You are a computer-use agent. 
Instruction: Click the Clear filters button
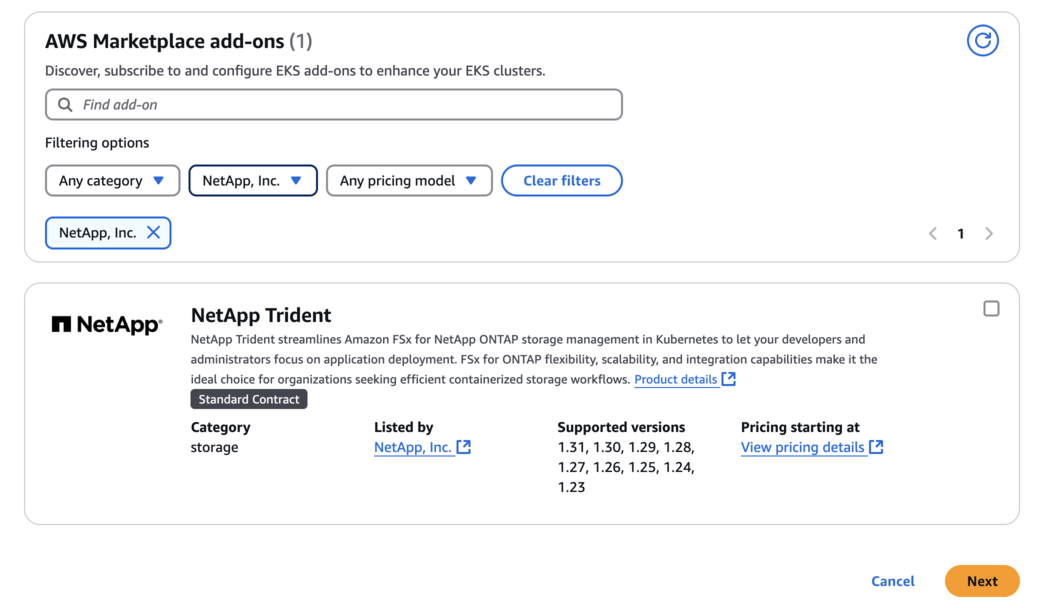coord(562,181)
